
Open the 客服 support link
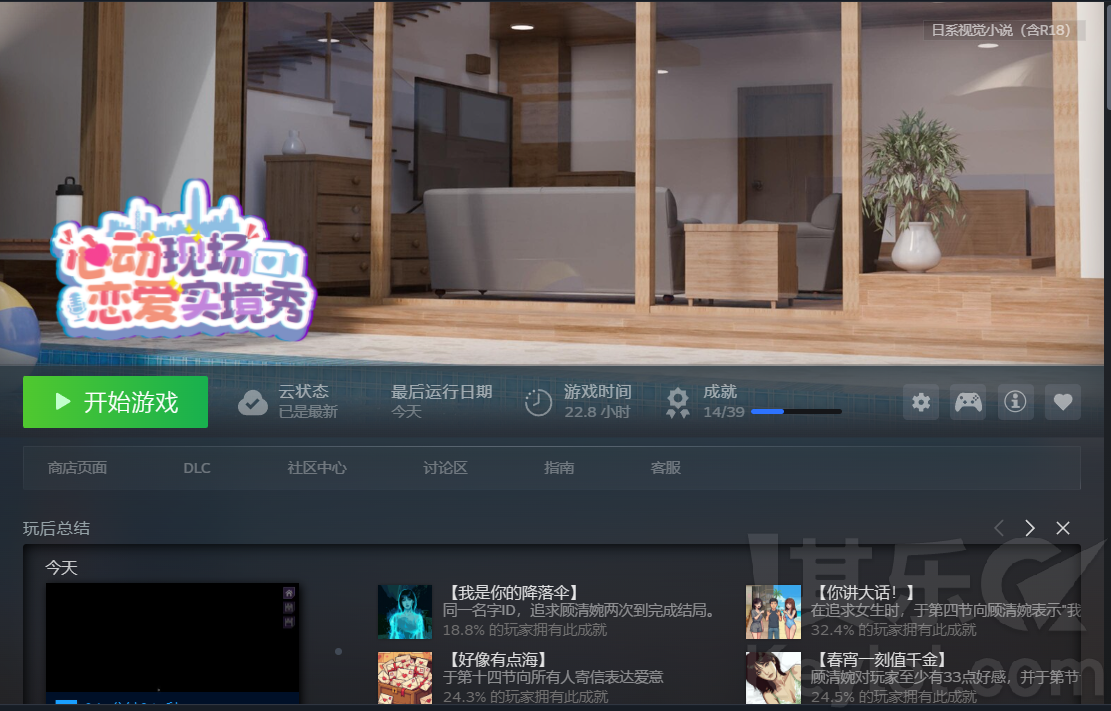[x=665, y=468]
